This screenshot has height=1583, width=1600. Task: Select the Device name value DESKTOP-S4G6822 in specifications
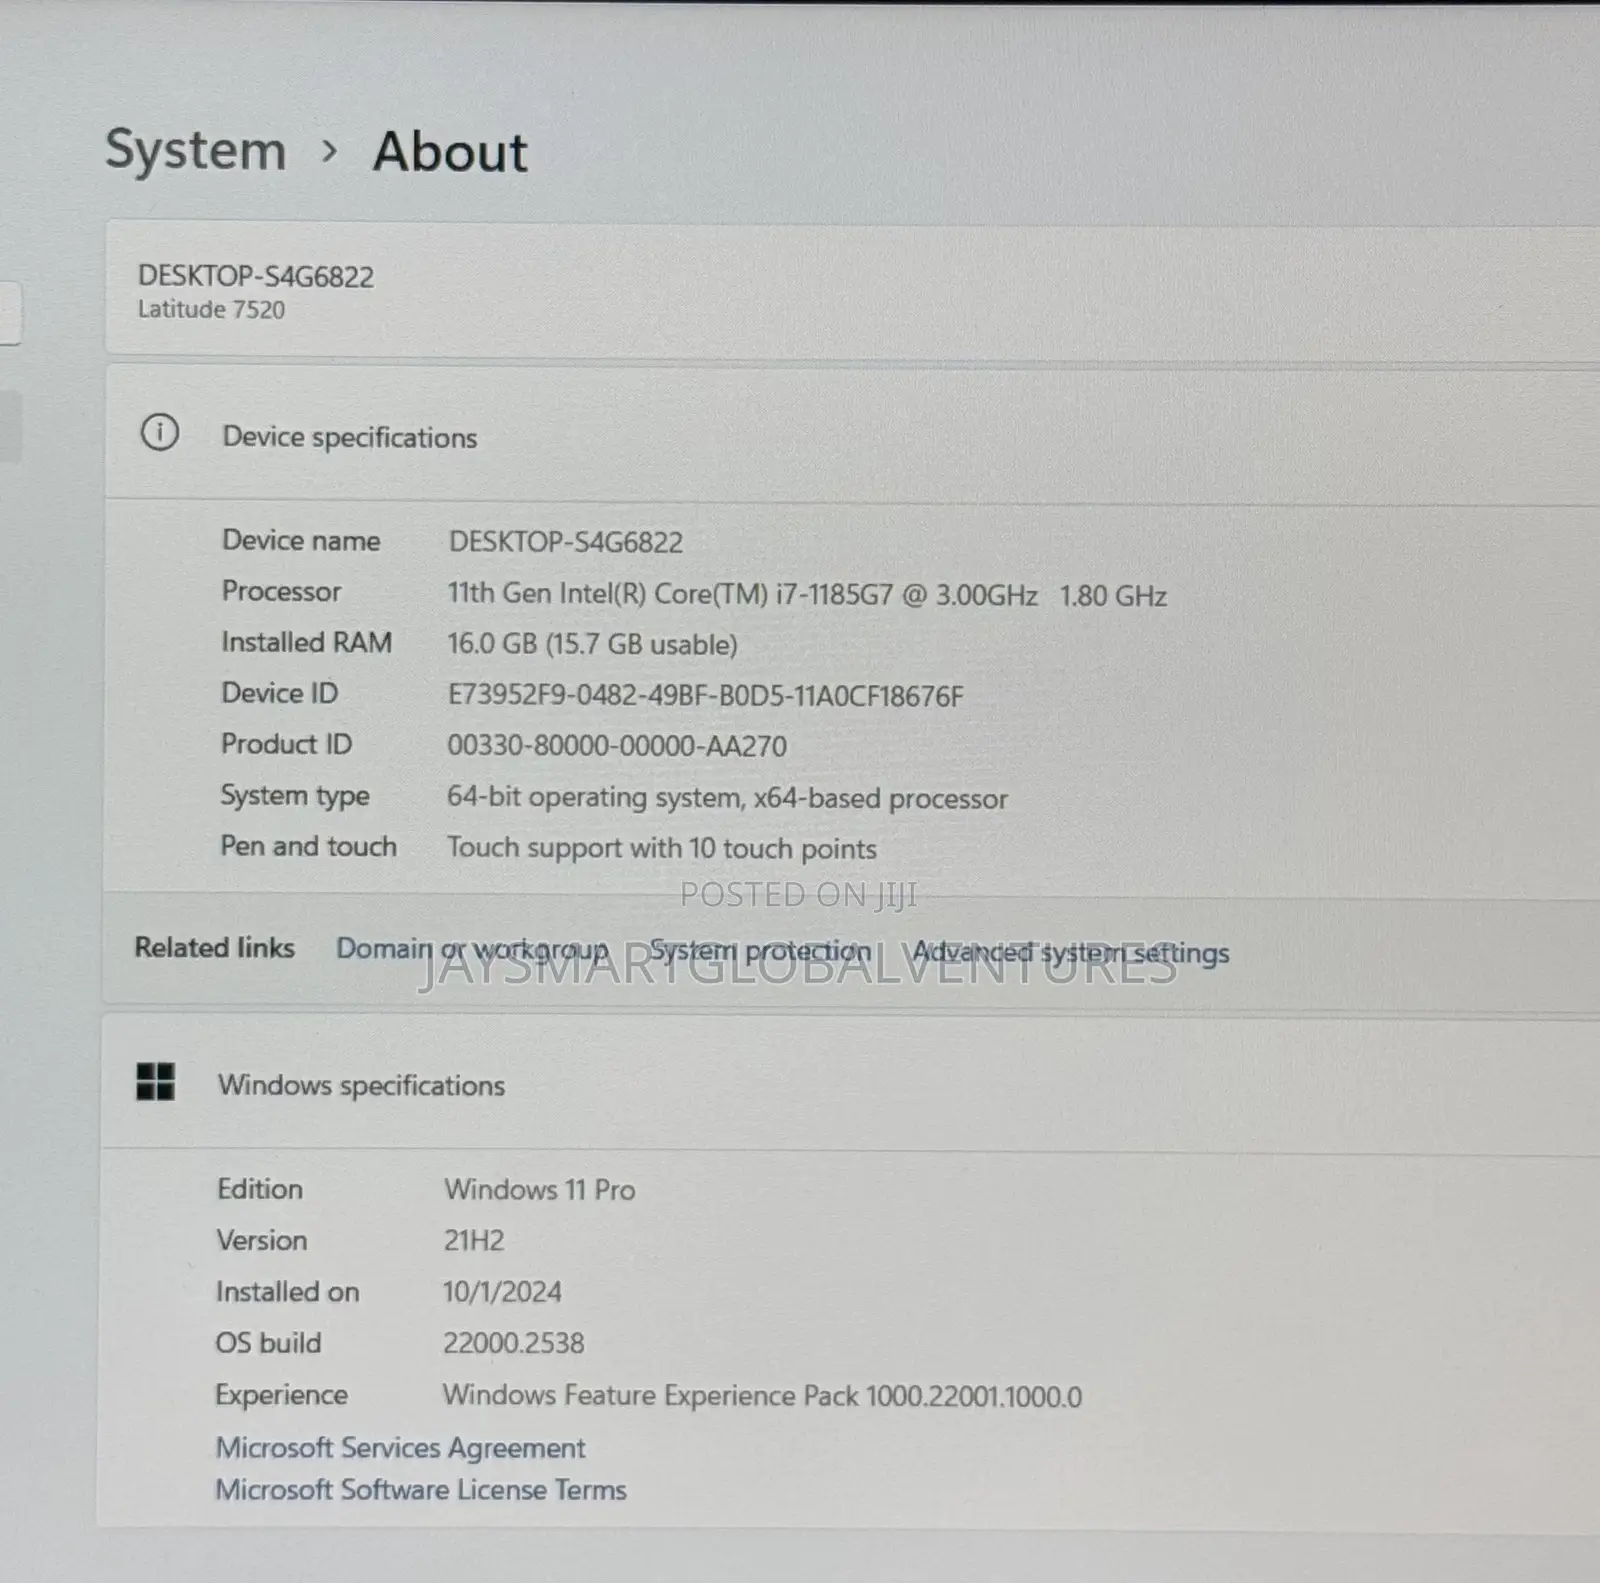[566, 542]
